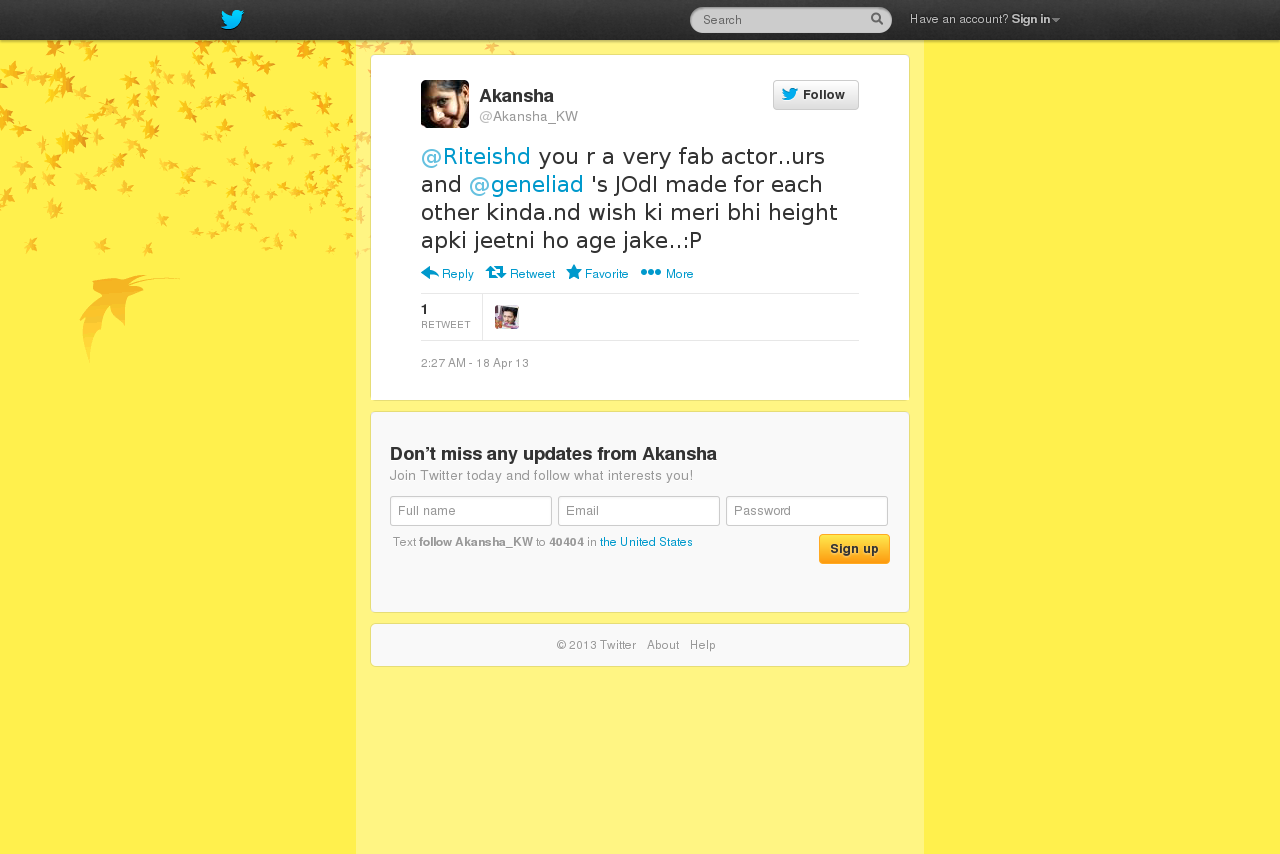Open the @geneliad mention

[526, 185]
